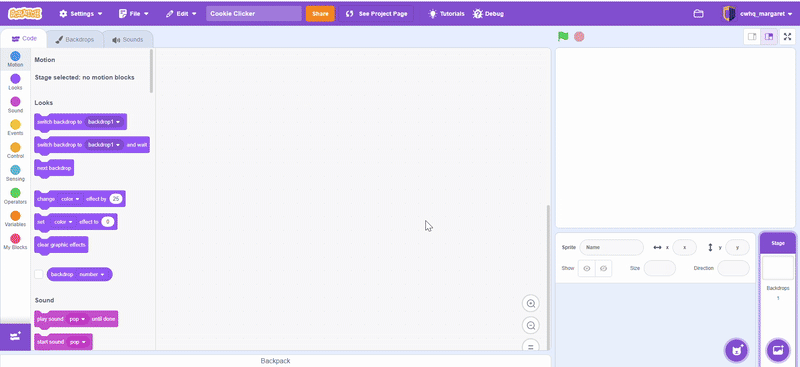The image size is (800, 367).
Task: Stop the project with red stop icon
Action: [x=579, y=37]
